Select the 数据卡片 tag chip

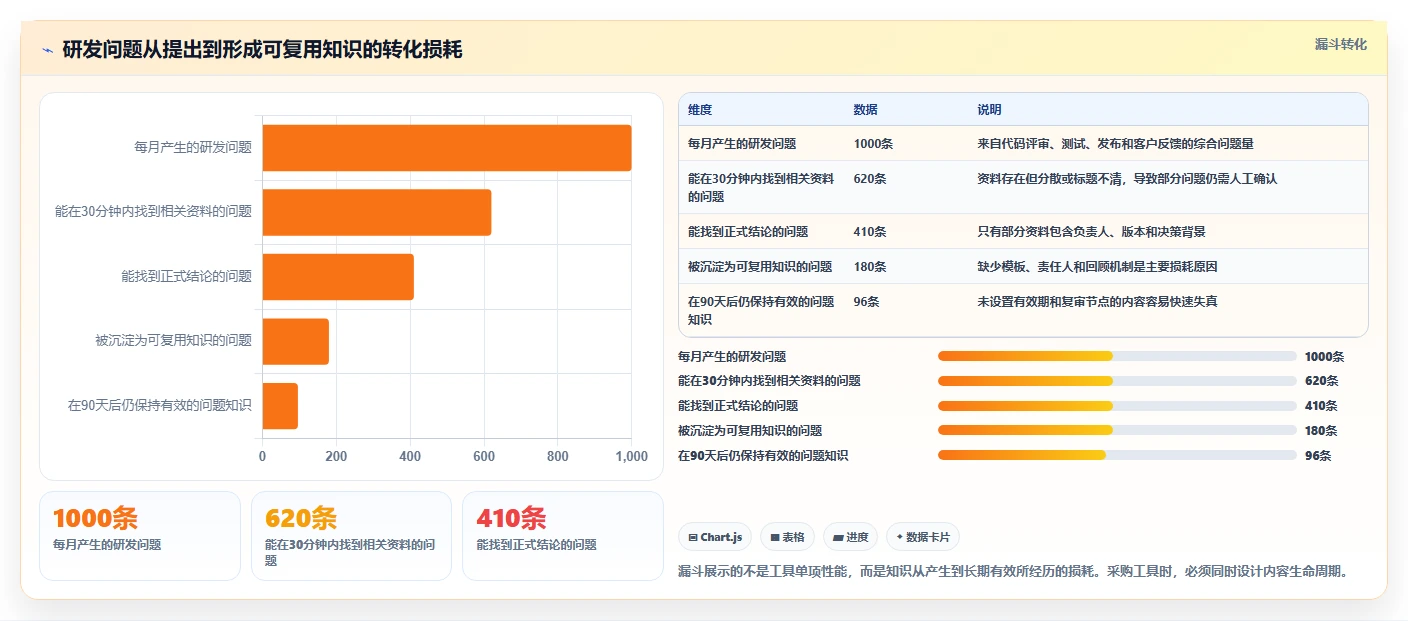pos(923,537)
